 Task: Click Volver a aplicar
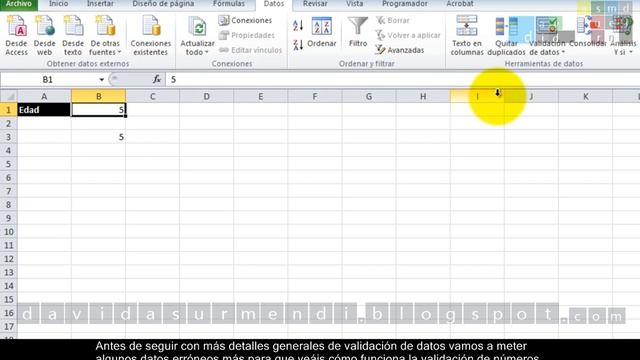click(408, 36)
